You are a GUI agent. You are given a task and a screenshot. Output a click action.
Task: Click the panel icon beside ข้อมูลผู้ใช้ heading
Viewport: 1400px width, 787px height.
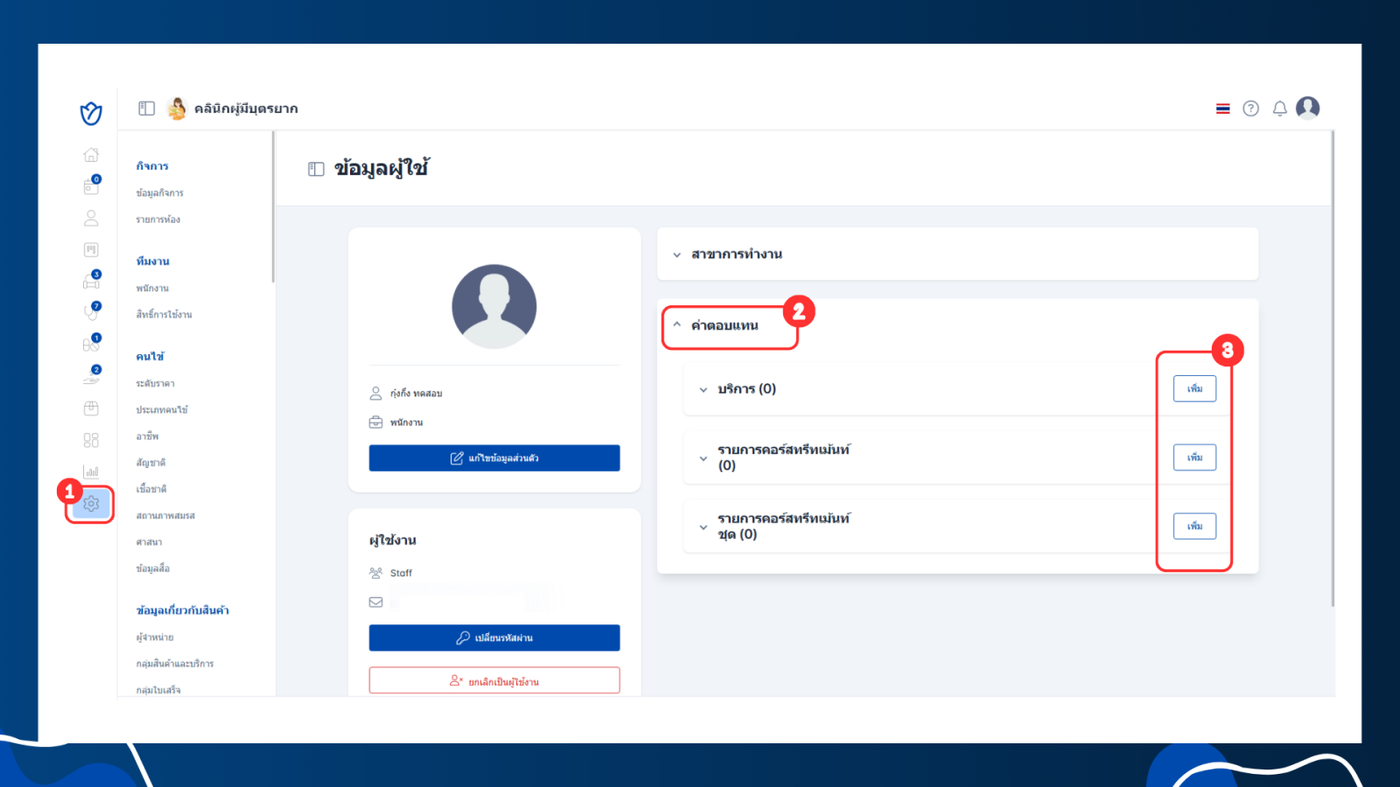pos(316,169)
